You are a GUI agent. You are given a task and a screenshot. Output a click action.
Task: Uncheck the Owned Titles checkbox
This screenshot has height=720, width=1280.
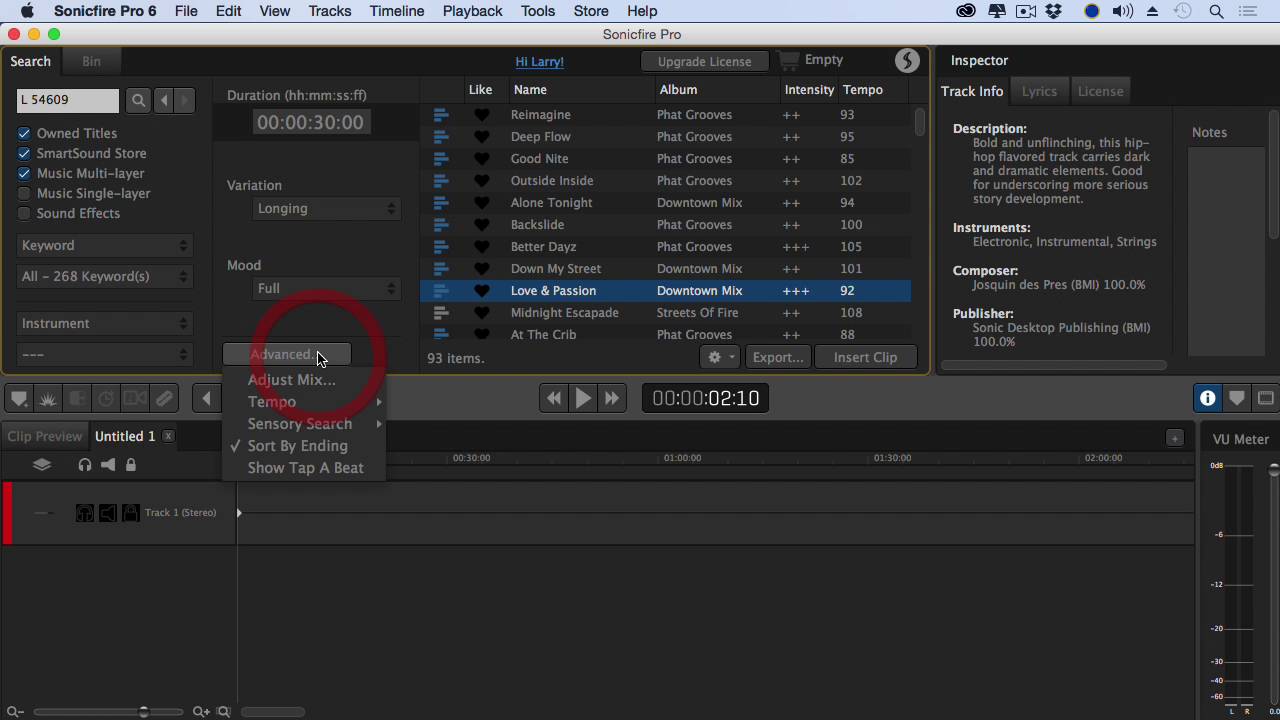24,134
